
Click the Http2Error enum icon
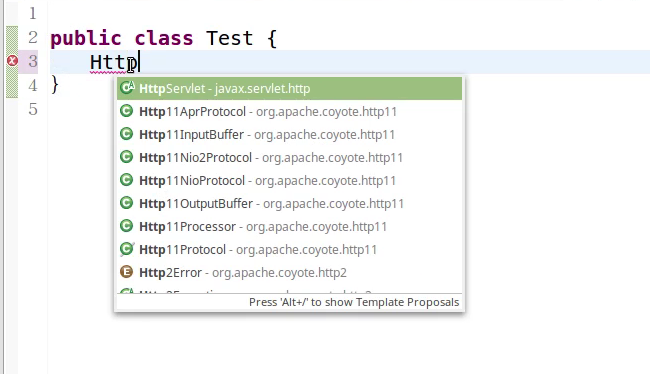(x=126, y=272)
